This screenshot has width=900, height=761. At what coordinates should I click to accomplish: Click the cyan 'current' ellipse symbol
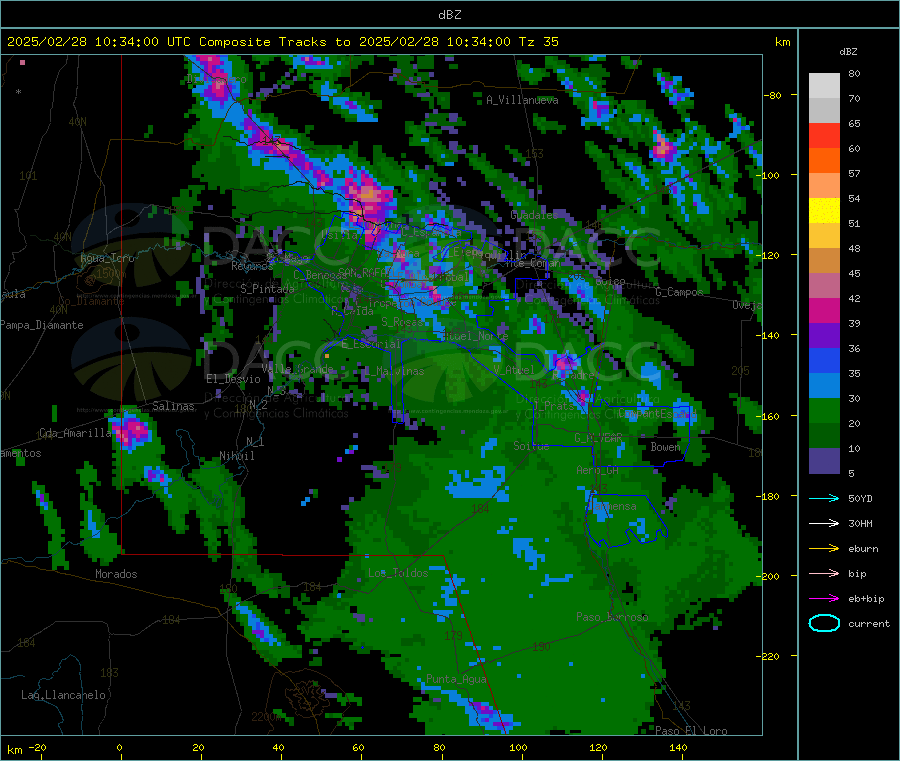[824, 623]
